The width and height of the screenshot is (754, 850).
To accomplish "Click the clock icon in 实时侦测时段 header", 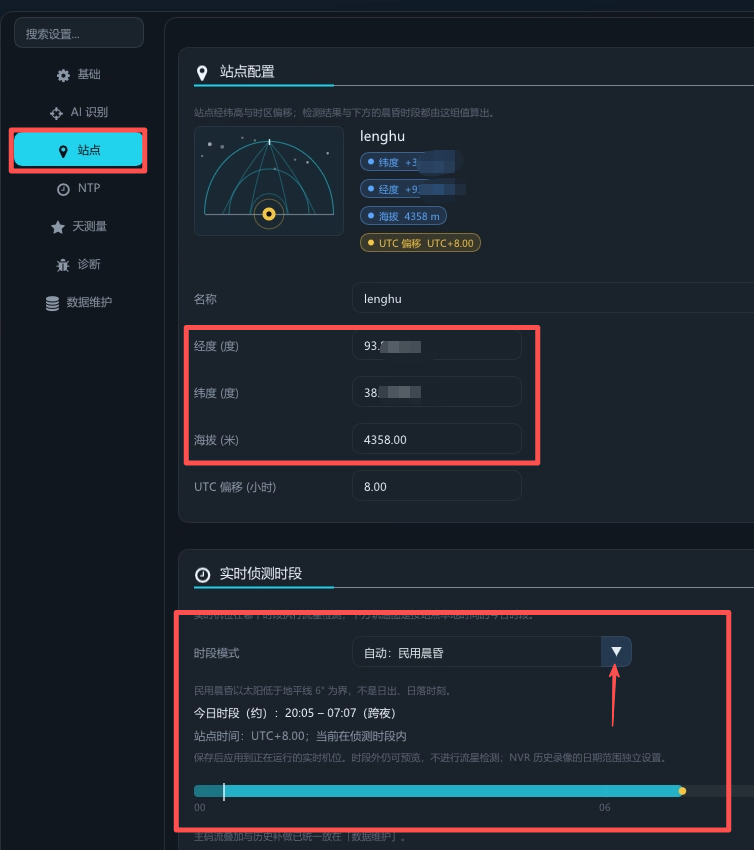I will coord(203,575).
